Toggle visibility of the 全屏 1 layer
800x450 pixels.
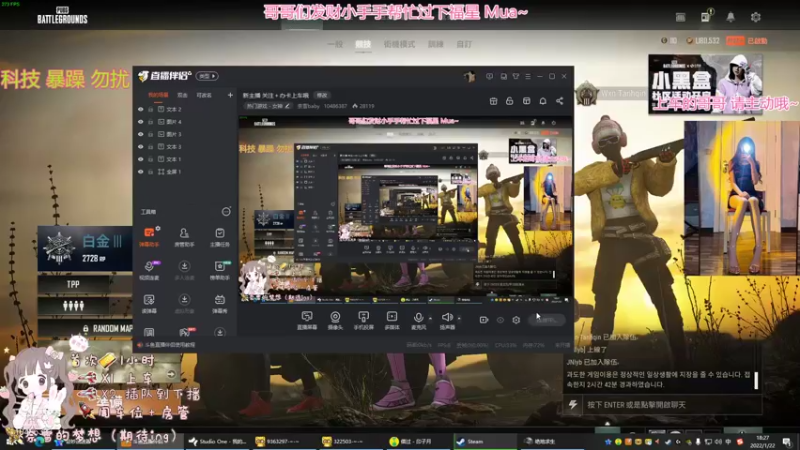141,172
